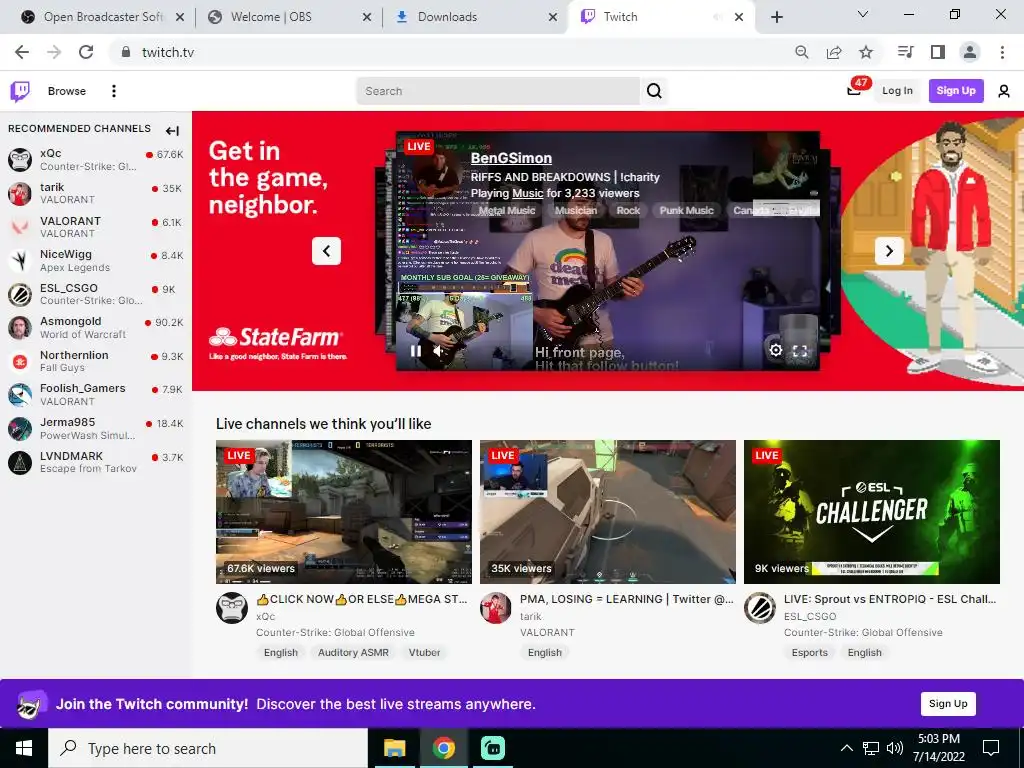Open PMA, LOSING = LEARNING stream title
The height and width of the screenshot is (768, 1024).
pos(627,599)
